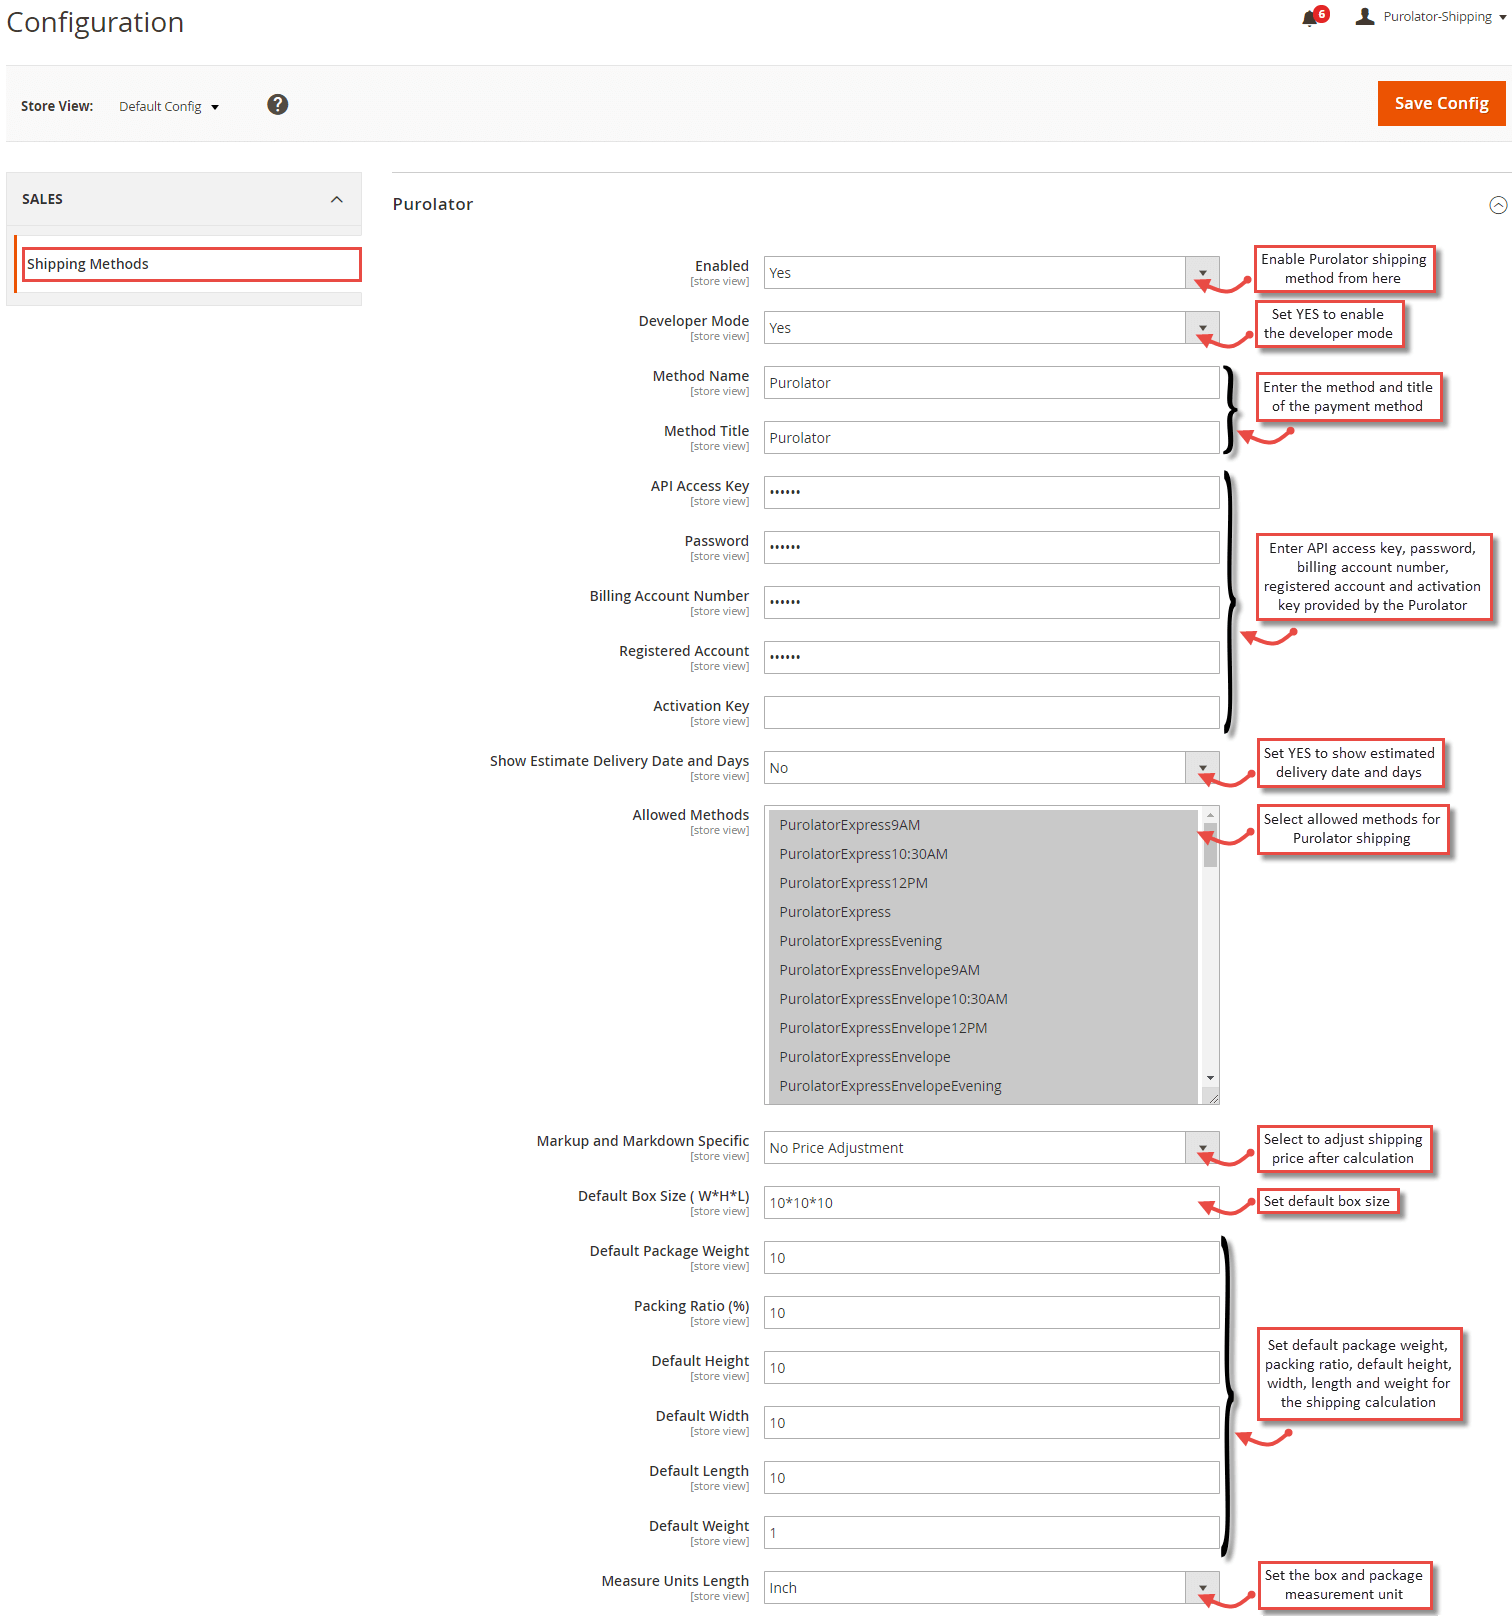The width and height of the screenshot is (1512, 1616).
Task: Click the Default Length field
Action: [991, 1478]
